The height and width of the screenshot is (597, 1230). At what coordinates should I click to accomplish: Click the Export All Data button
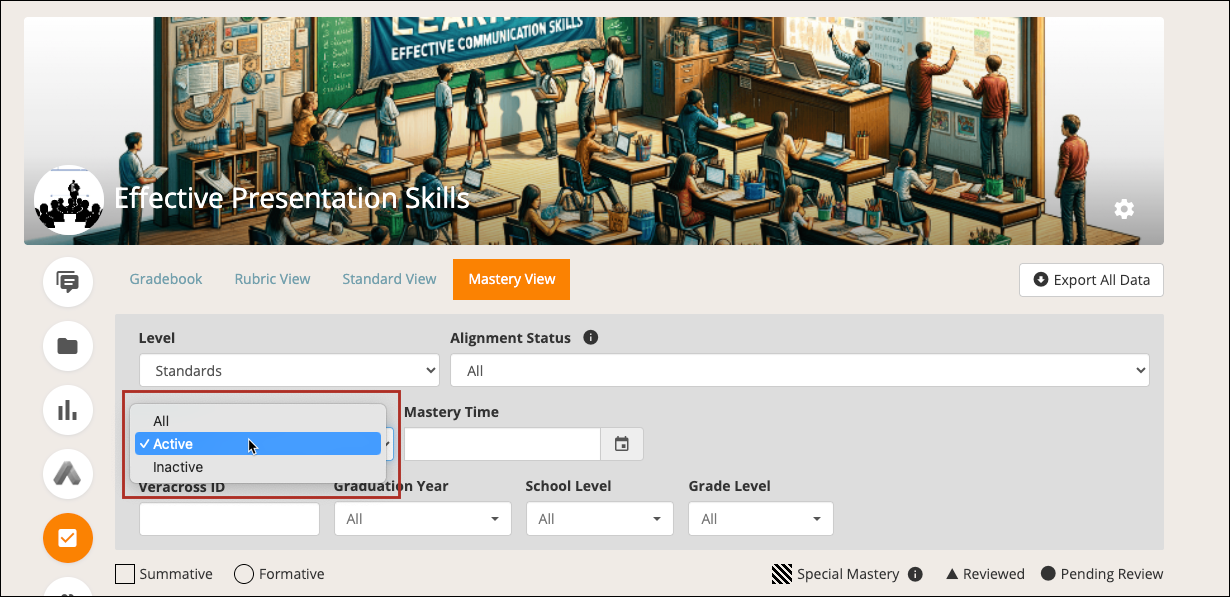click(x=1091, y=280)
